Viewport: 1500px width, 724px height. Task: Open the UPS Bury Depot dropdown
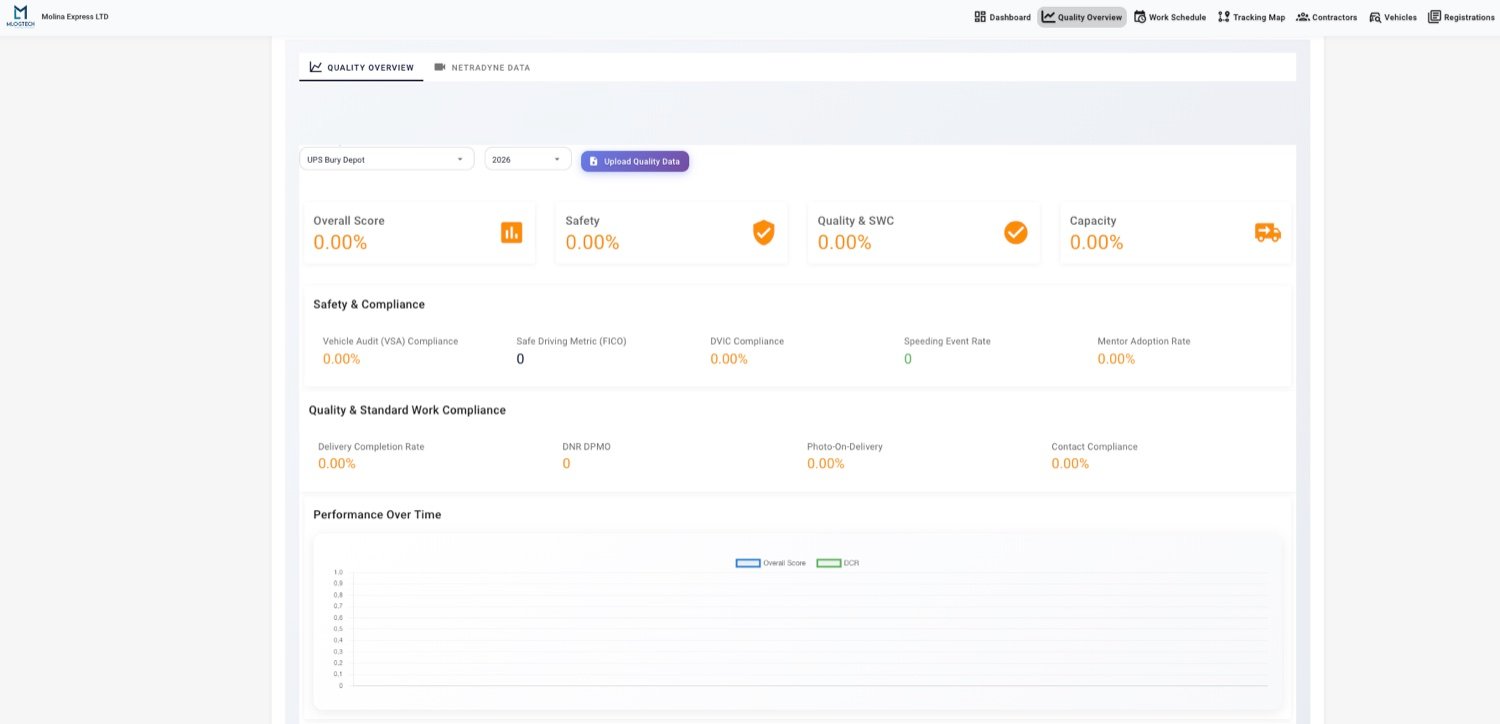[386, 159]
